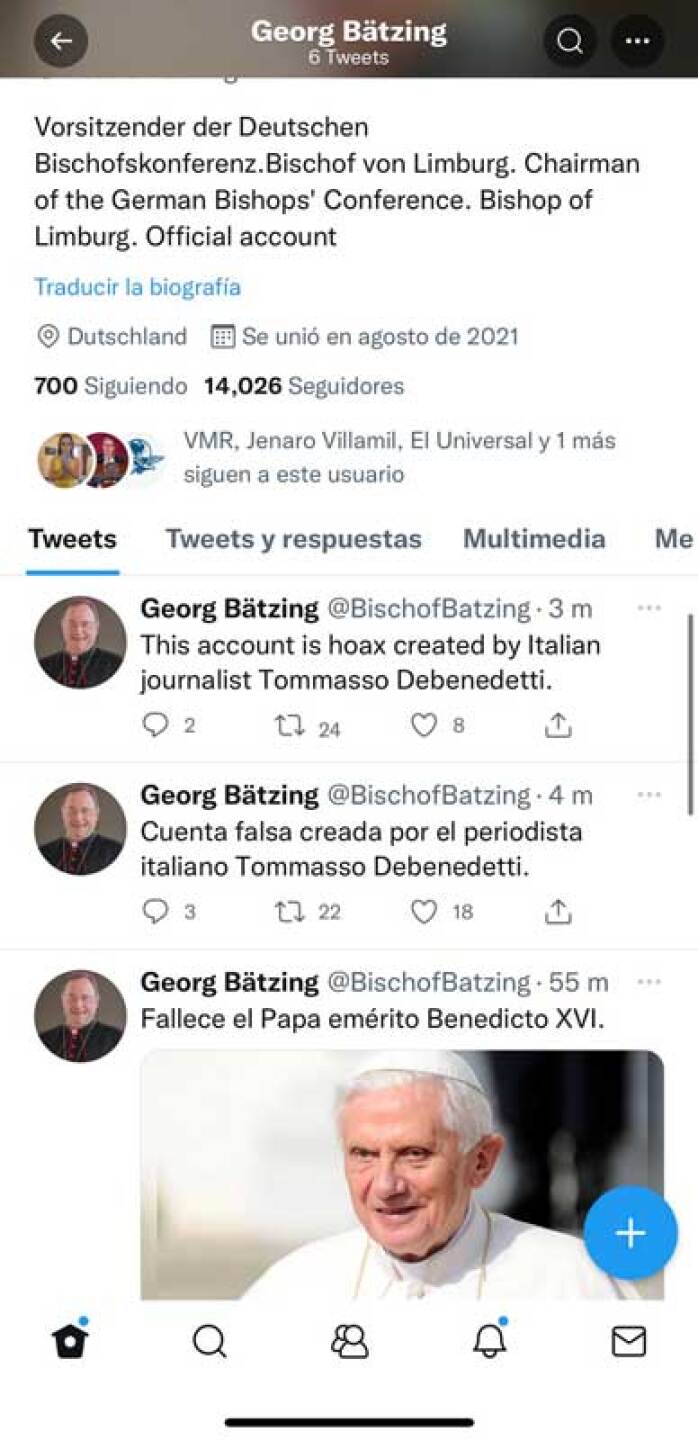Like the hoax tweet in English

(x=424, y=726)
